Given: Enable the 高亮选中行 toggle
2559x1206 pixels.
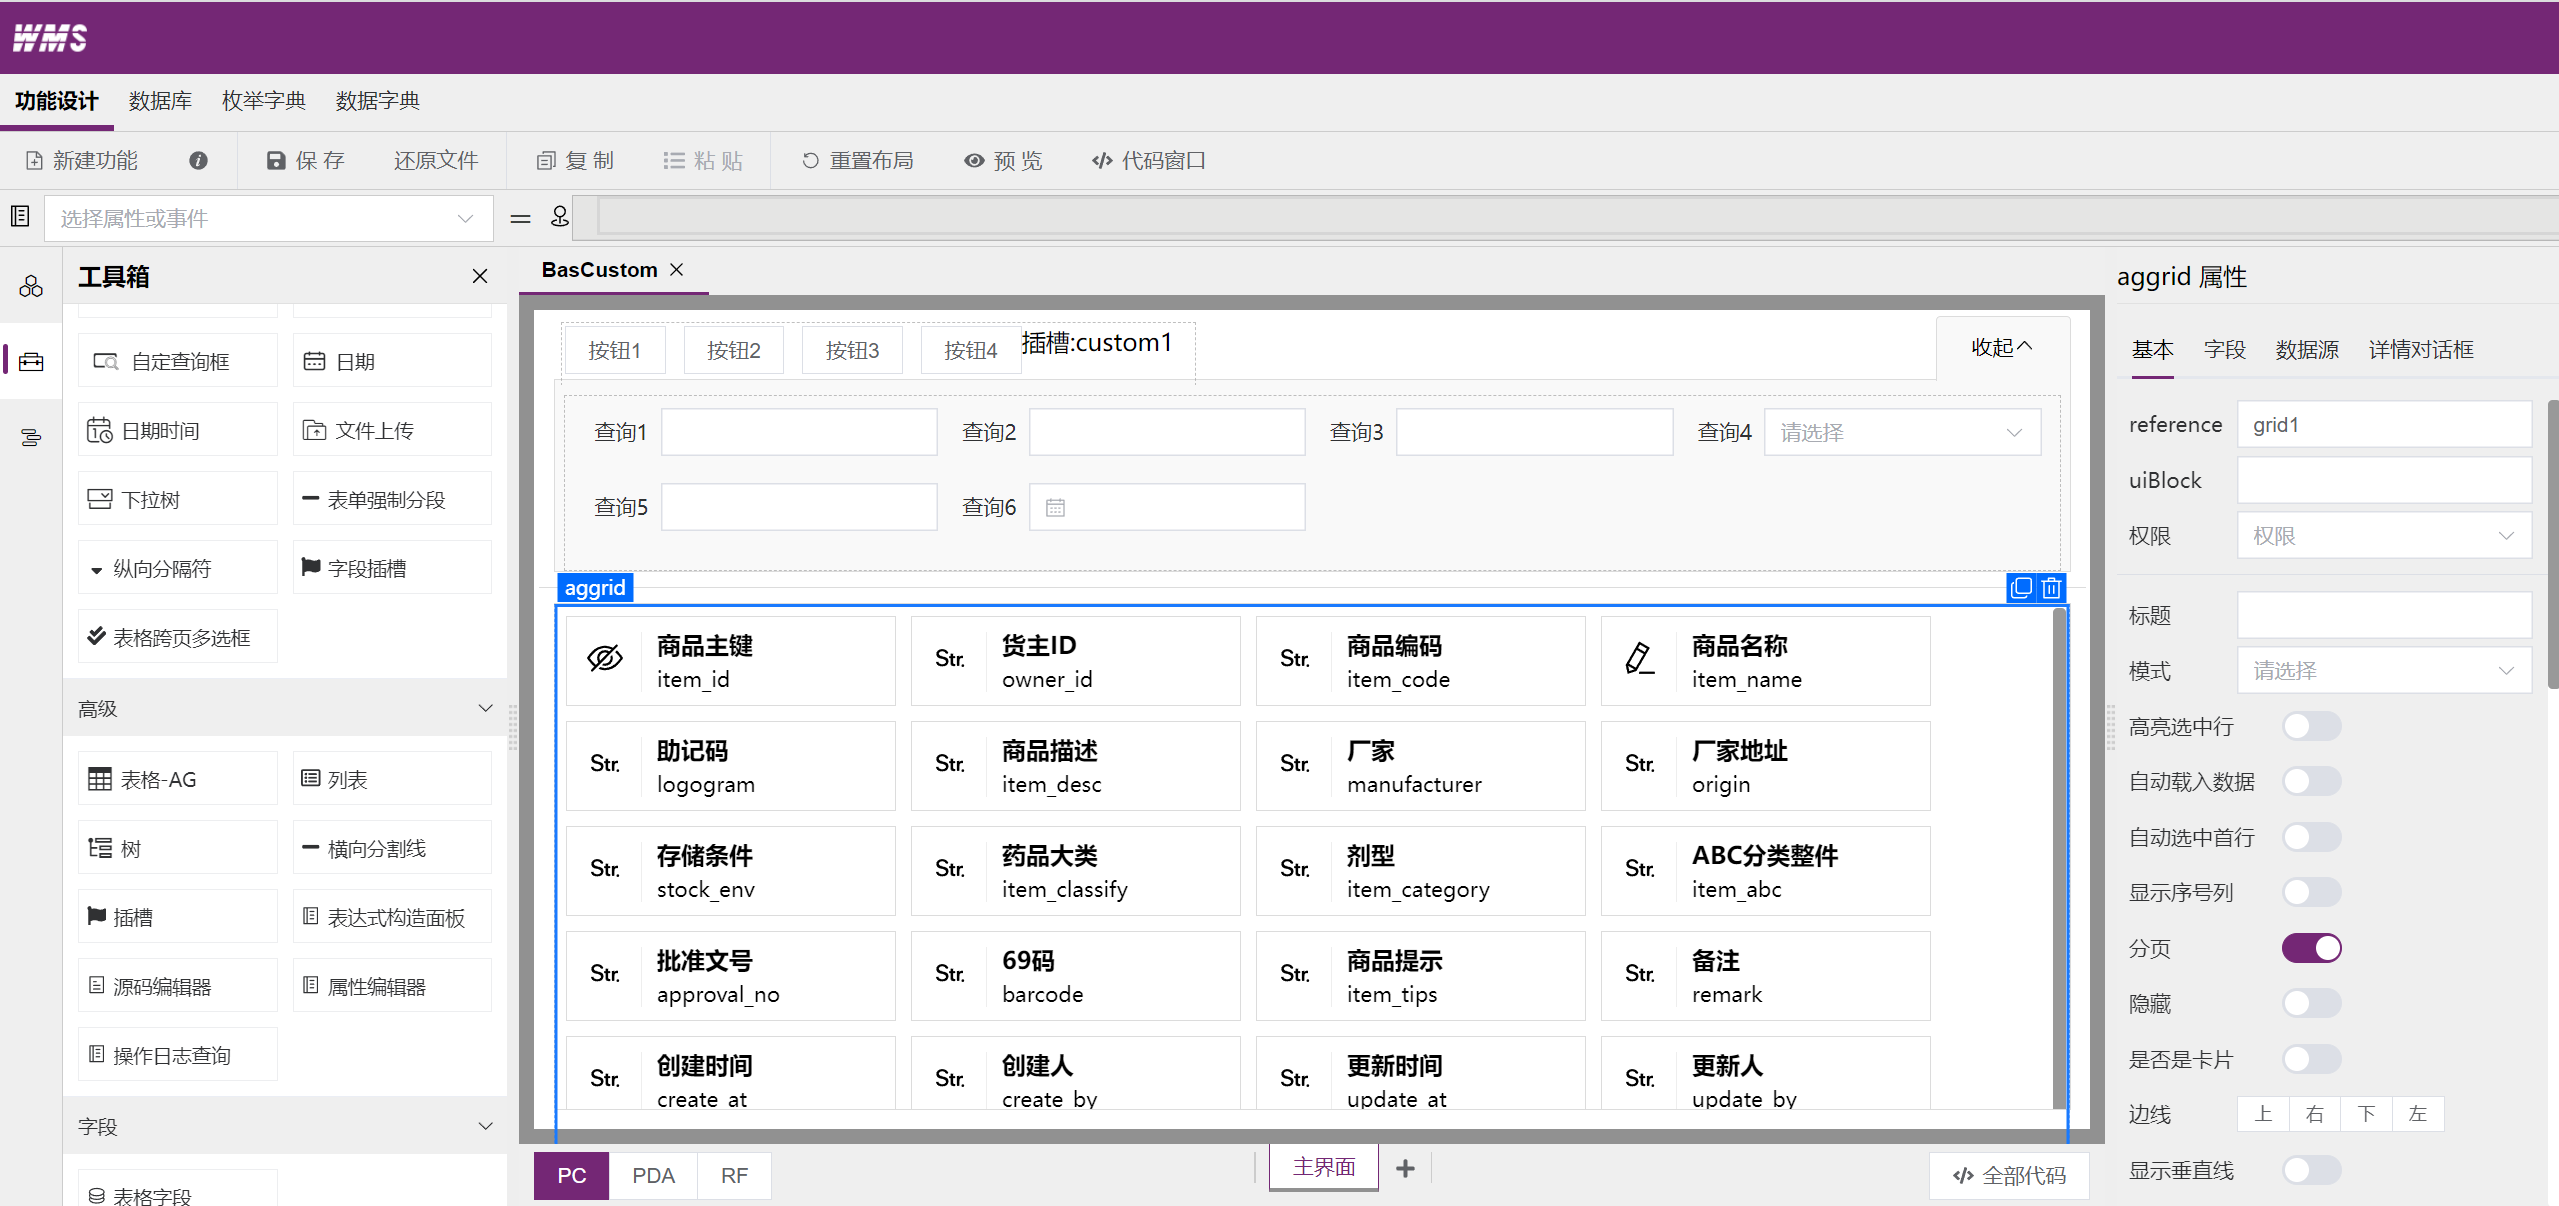Looking at the screenshot, I should (2311, 726).
